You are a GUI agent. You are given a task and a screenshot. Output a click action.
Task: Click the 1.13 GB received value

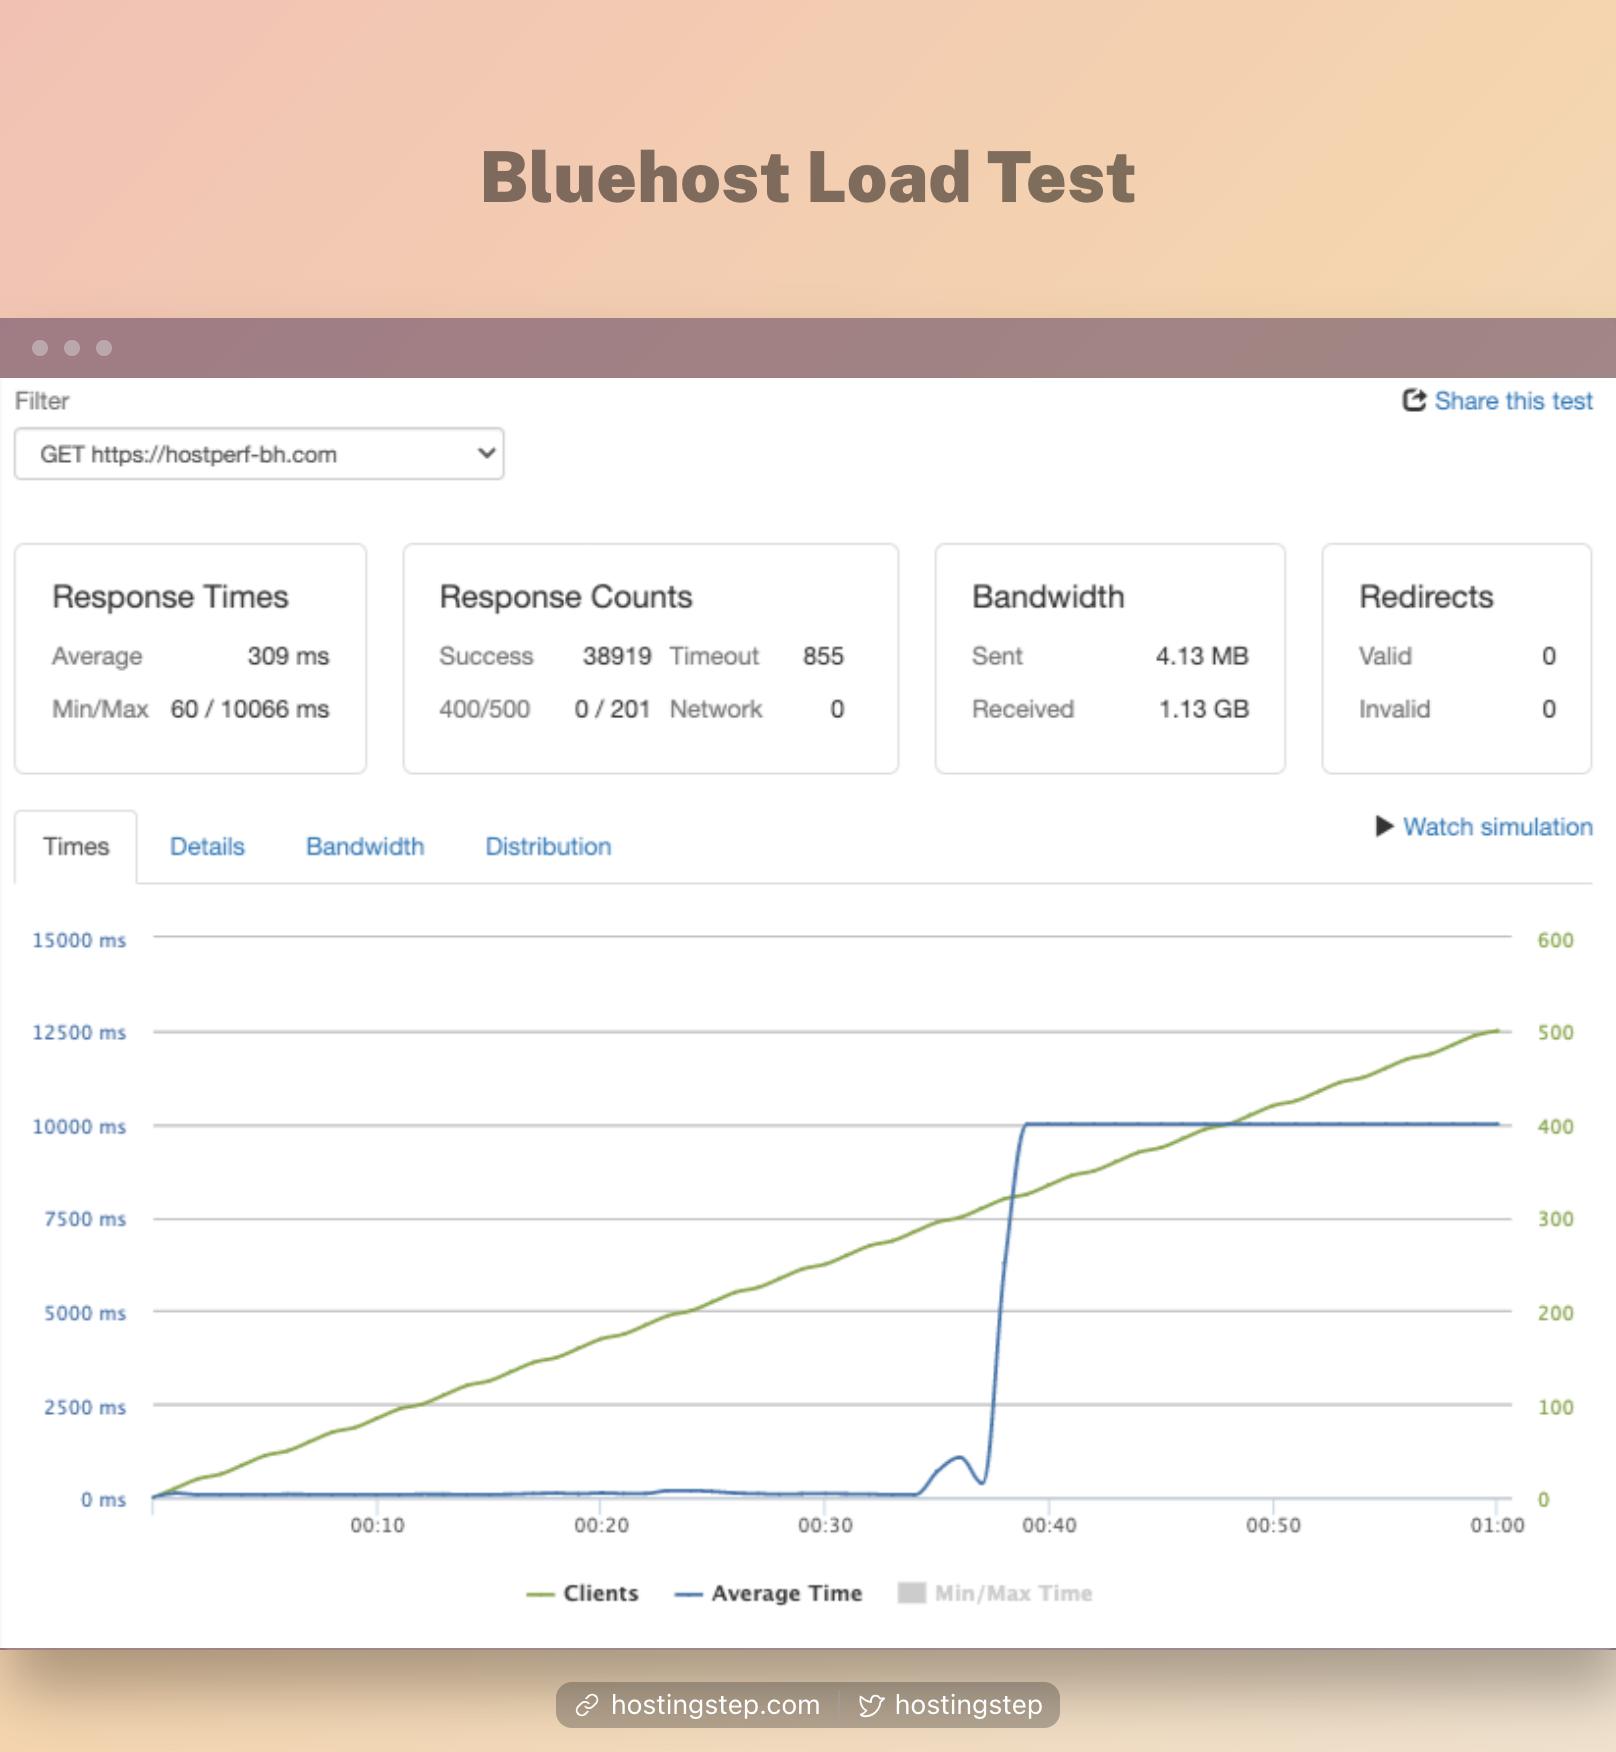[x=1204, y=709]
